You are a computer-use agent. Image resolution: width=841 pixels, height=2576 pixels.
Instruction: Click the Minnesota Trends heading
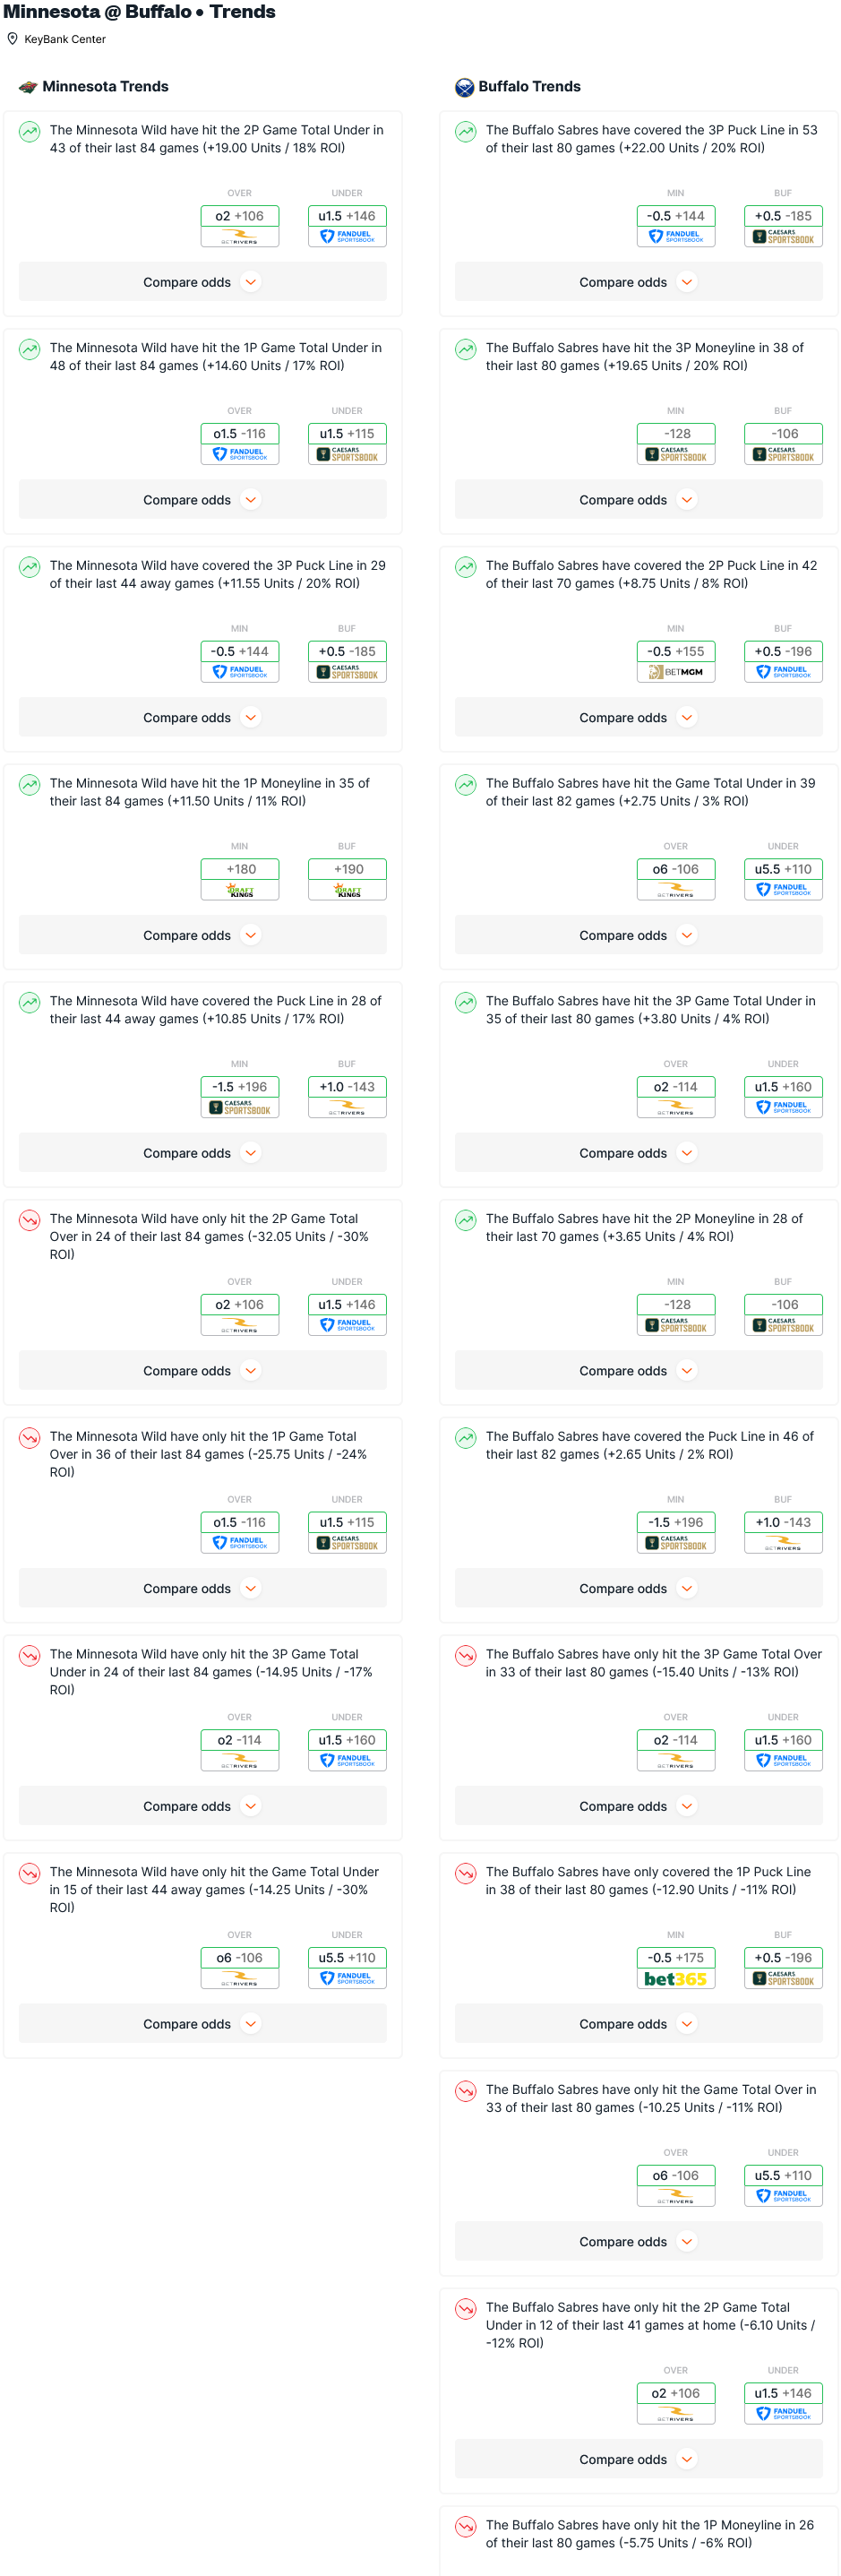tap(105, 87)
